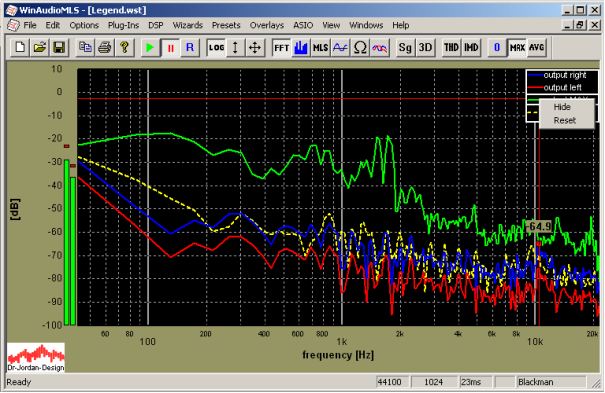Open the Sg spectrogram view
Screen dimensions: 605x393
(x=406, y=48)
